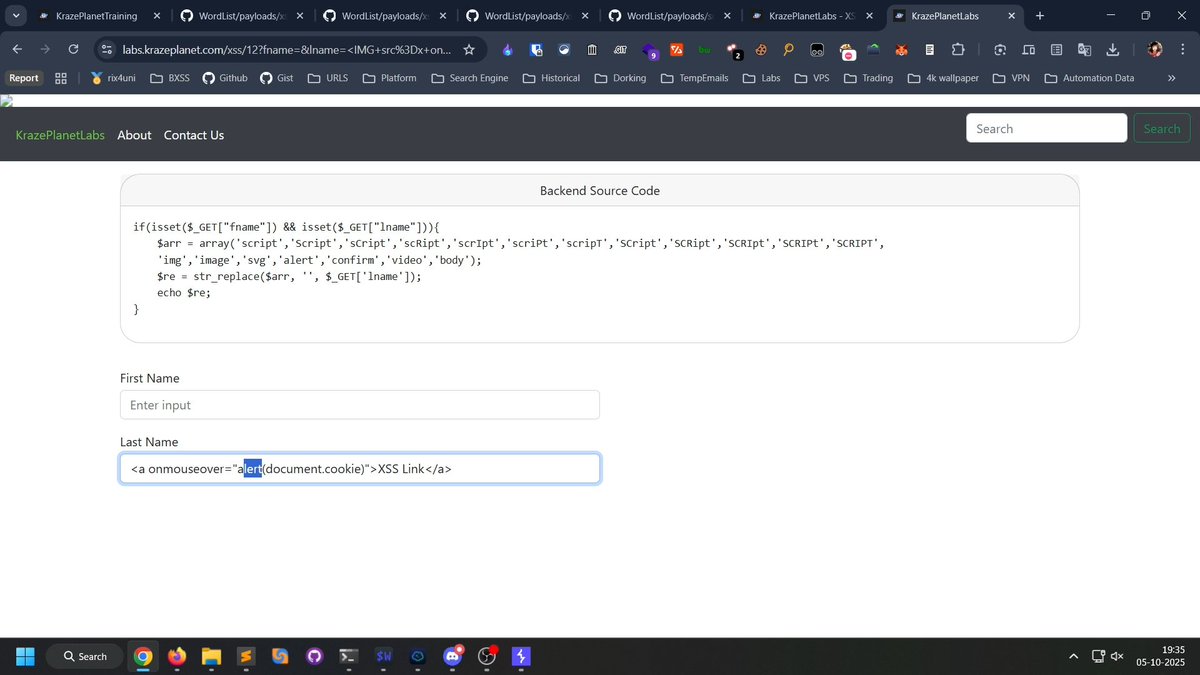Screen dimensions: 1200x675
Task: Open the Dorking bookmarks folder
Action: [x=619, y=78]
